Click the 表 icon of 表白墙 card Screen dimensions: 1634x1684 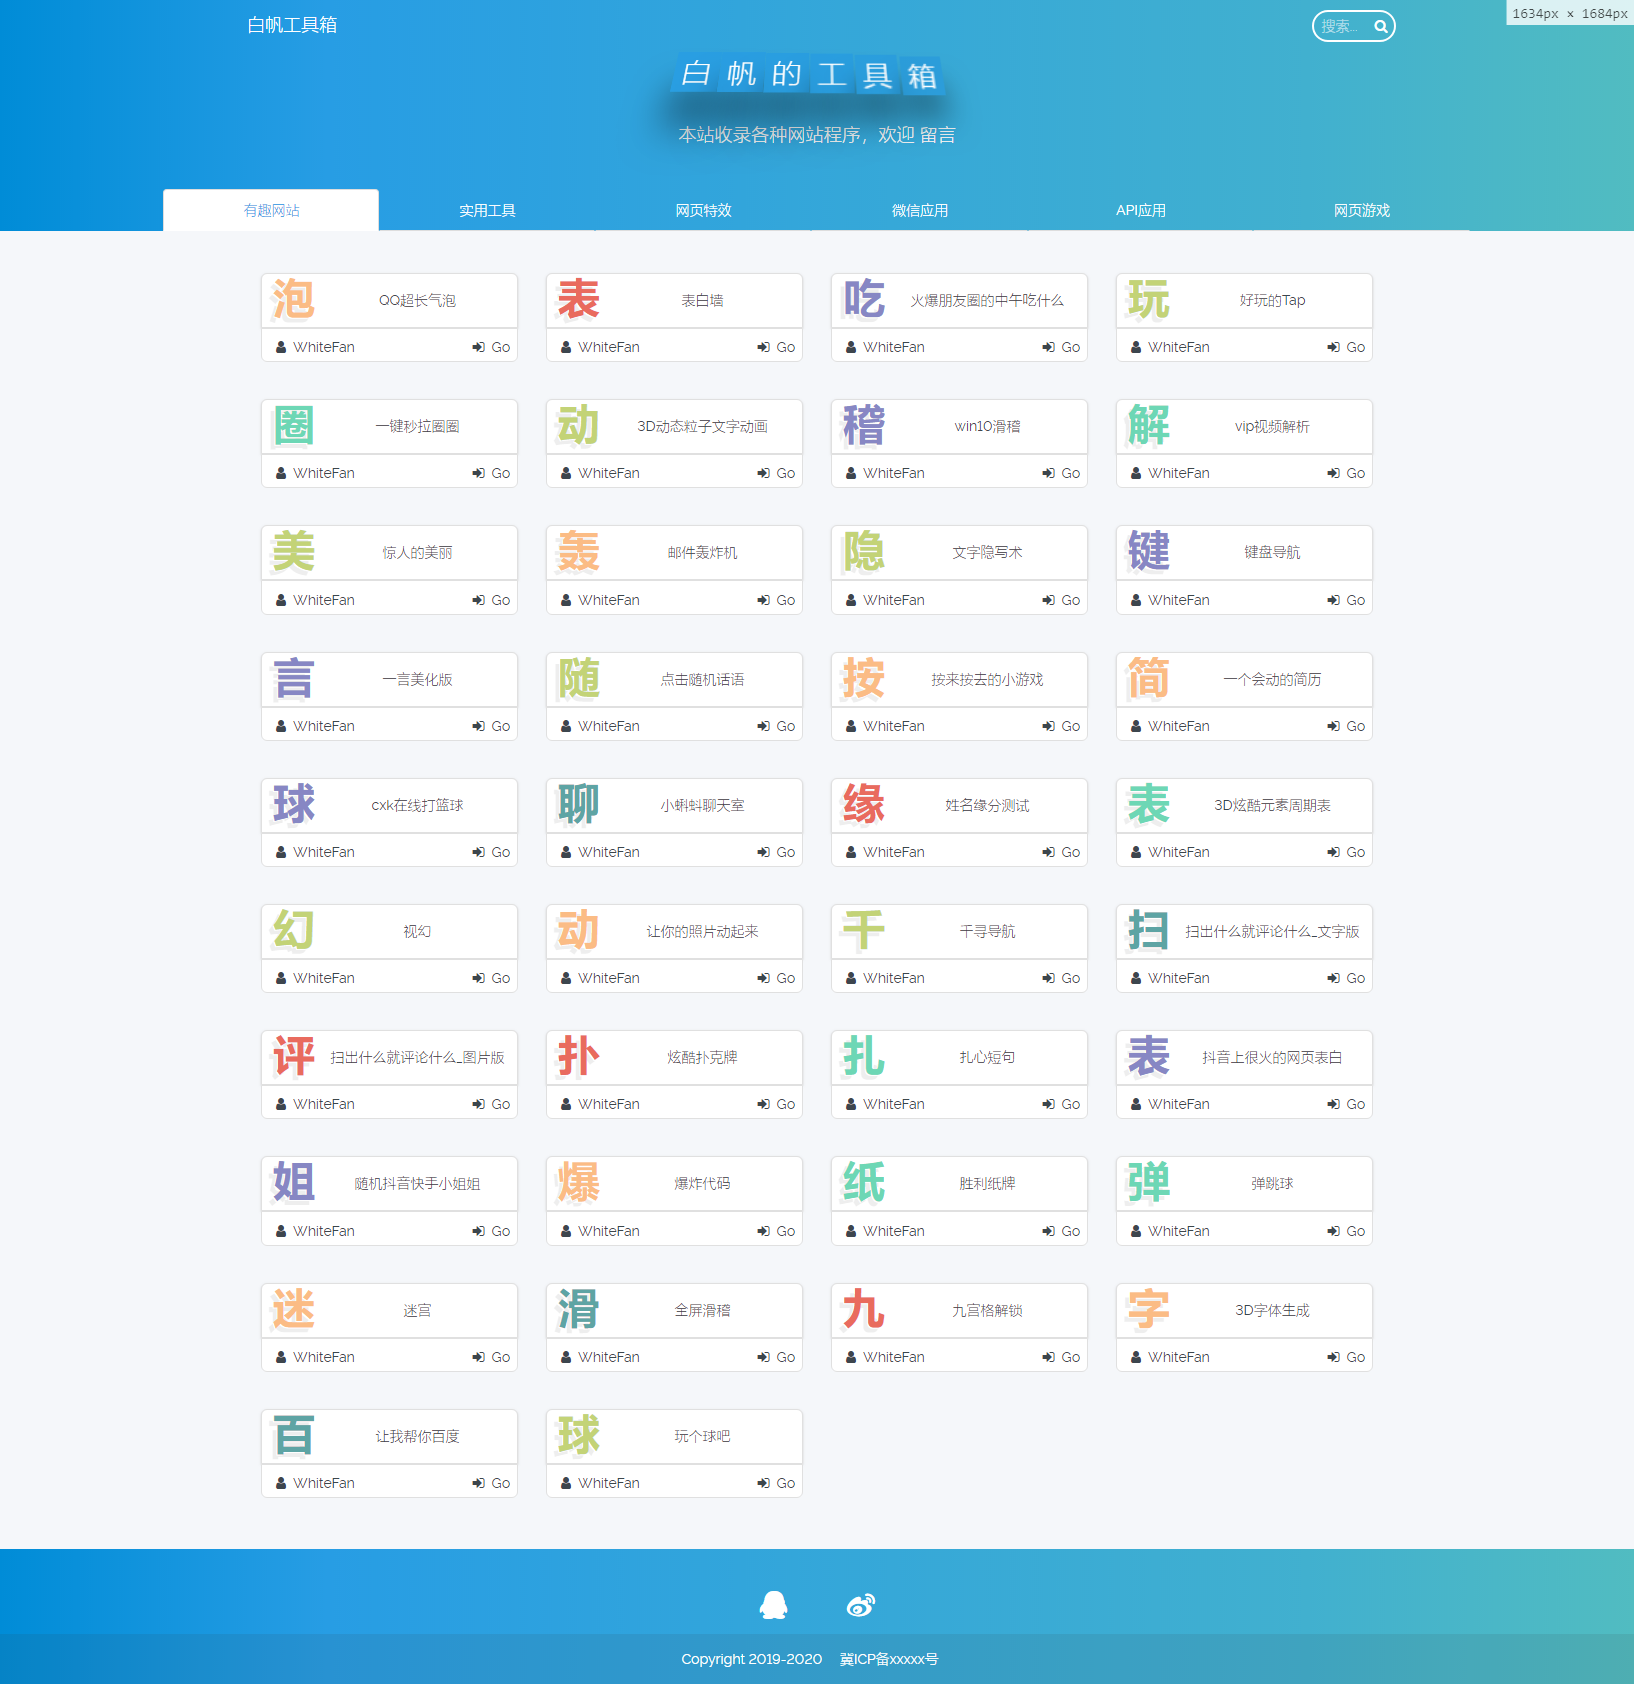pyautogui.click(x=579, y=300)
